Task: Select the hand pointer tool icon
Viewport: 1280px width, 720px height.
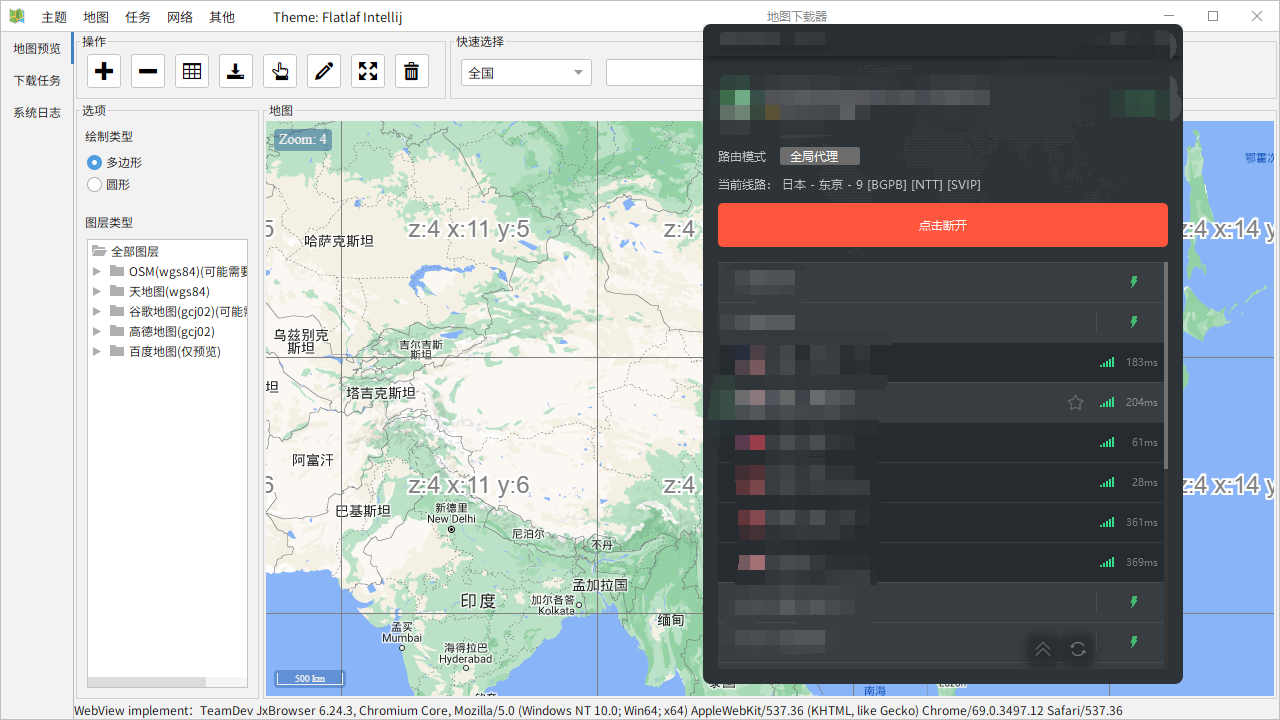Action: click(x=280, y=71)
